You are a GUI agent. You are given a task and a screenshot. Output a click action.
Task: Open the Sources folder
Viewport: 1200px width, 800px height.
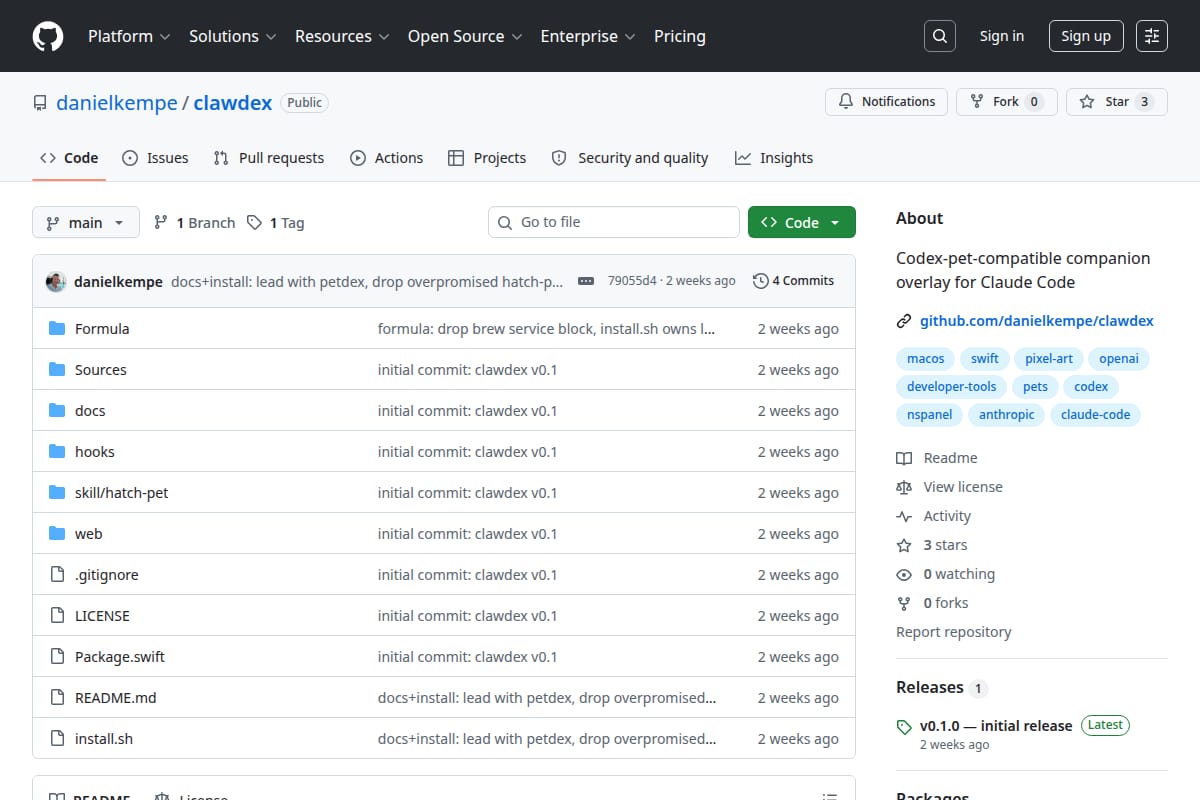click(x=101, y=370)
